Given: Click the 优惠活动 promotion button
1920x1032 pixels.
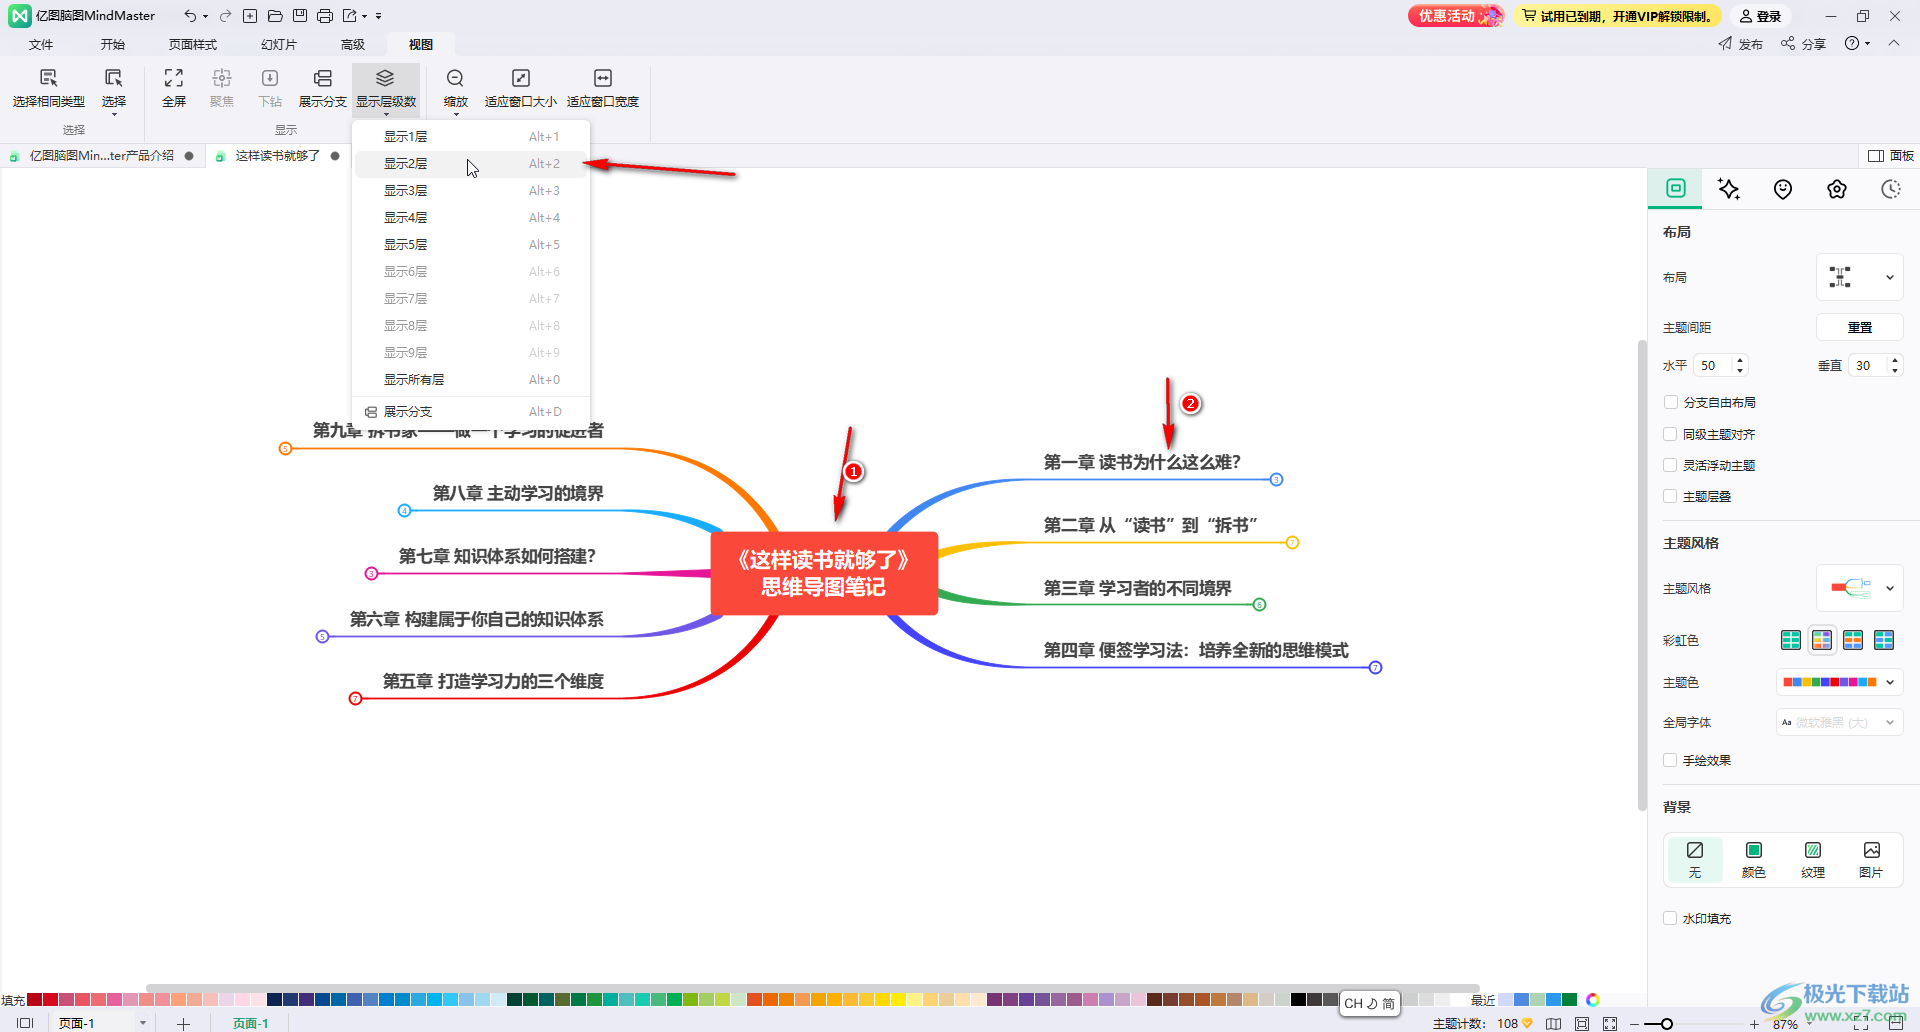Looking at the screenshot, I should coord(1456,16).
